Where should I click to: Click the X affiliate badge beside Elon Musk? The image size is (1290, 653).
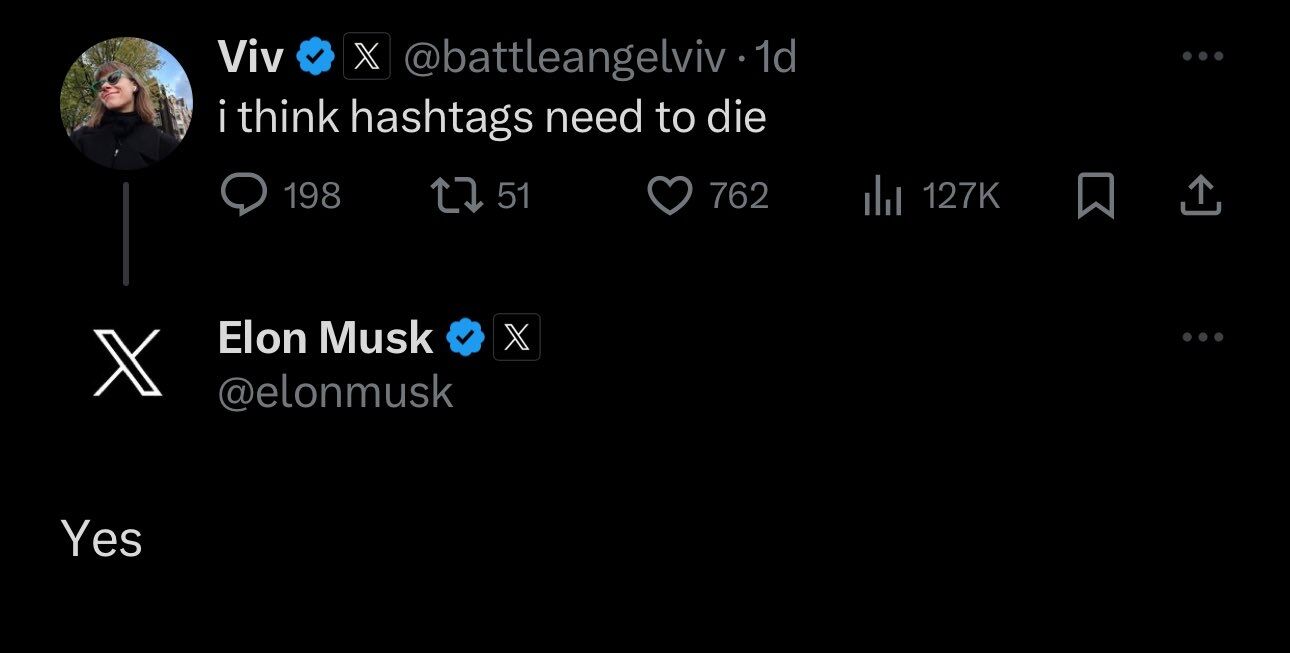(517, 338)
